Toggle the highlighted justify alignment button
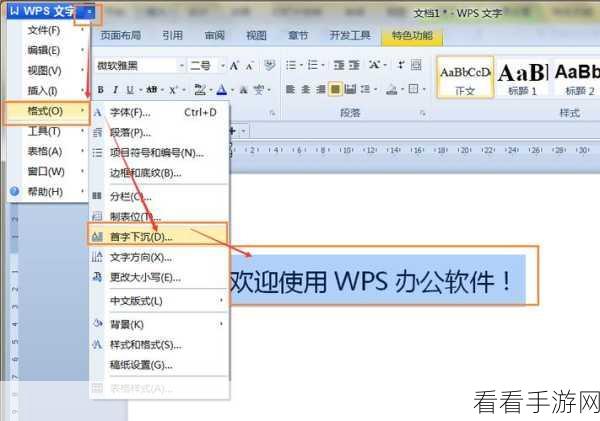The height and width of the screenshot is (421, 600). pyautogui.click(x=335, y=90)
